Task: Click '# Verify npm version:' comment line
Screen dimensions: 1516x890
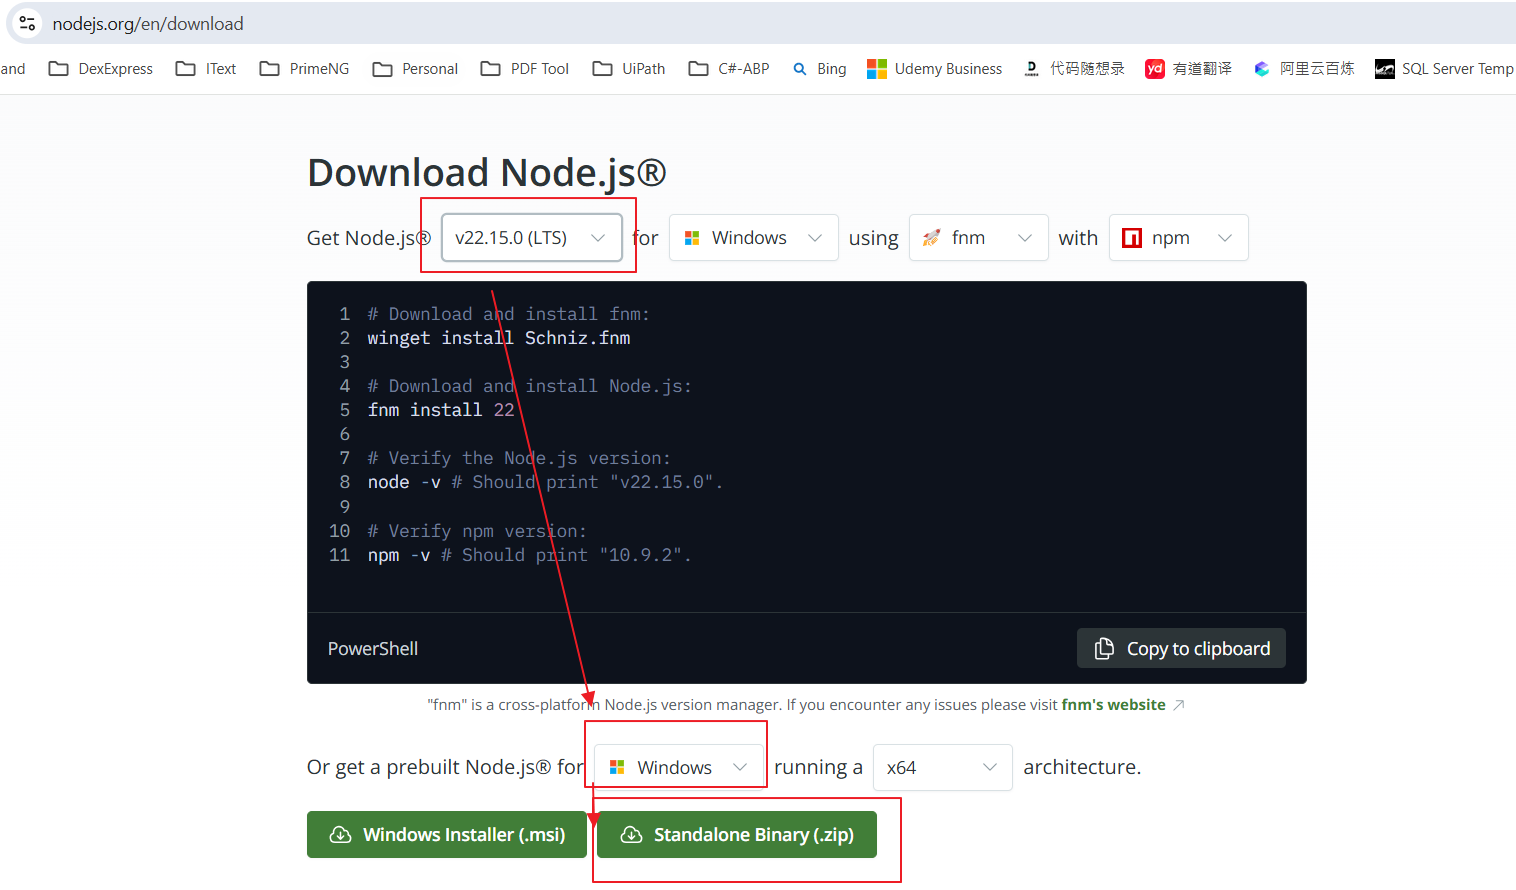Action: tap(477, 531)
